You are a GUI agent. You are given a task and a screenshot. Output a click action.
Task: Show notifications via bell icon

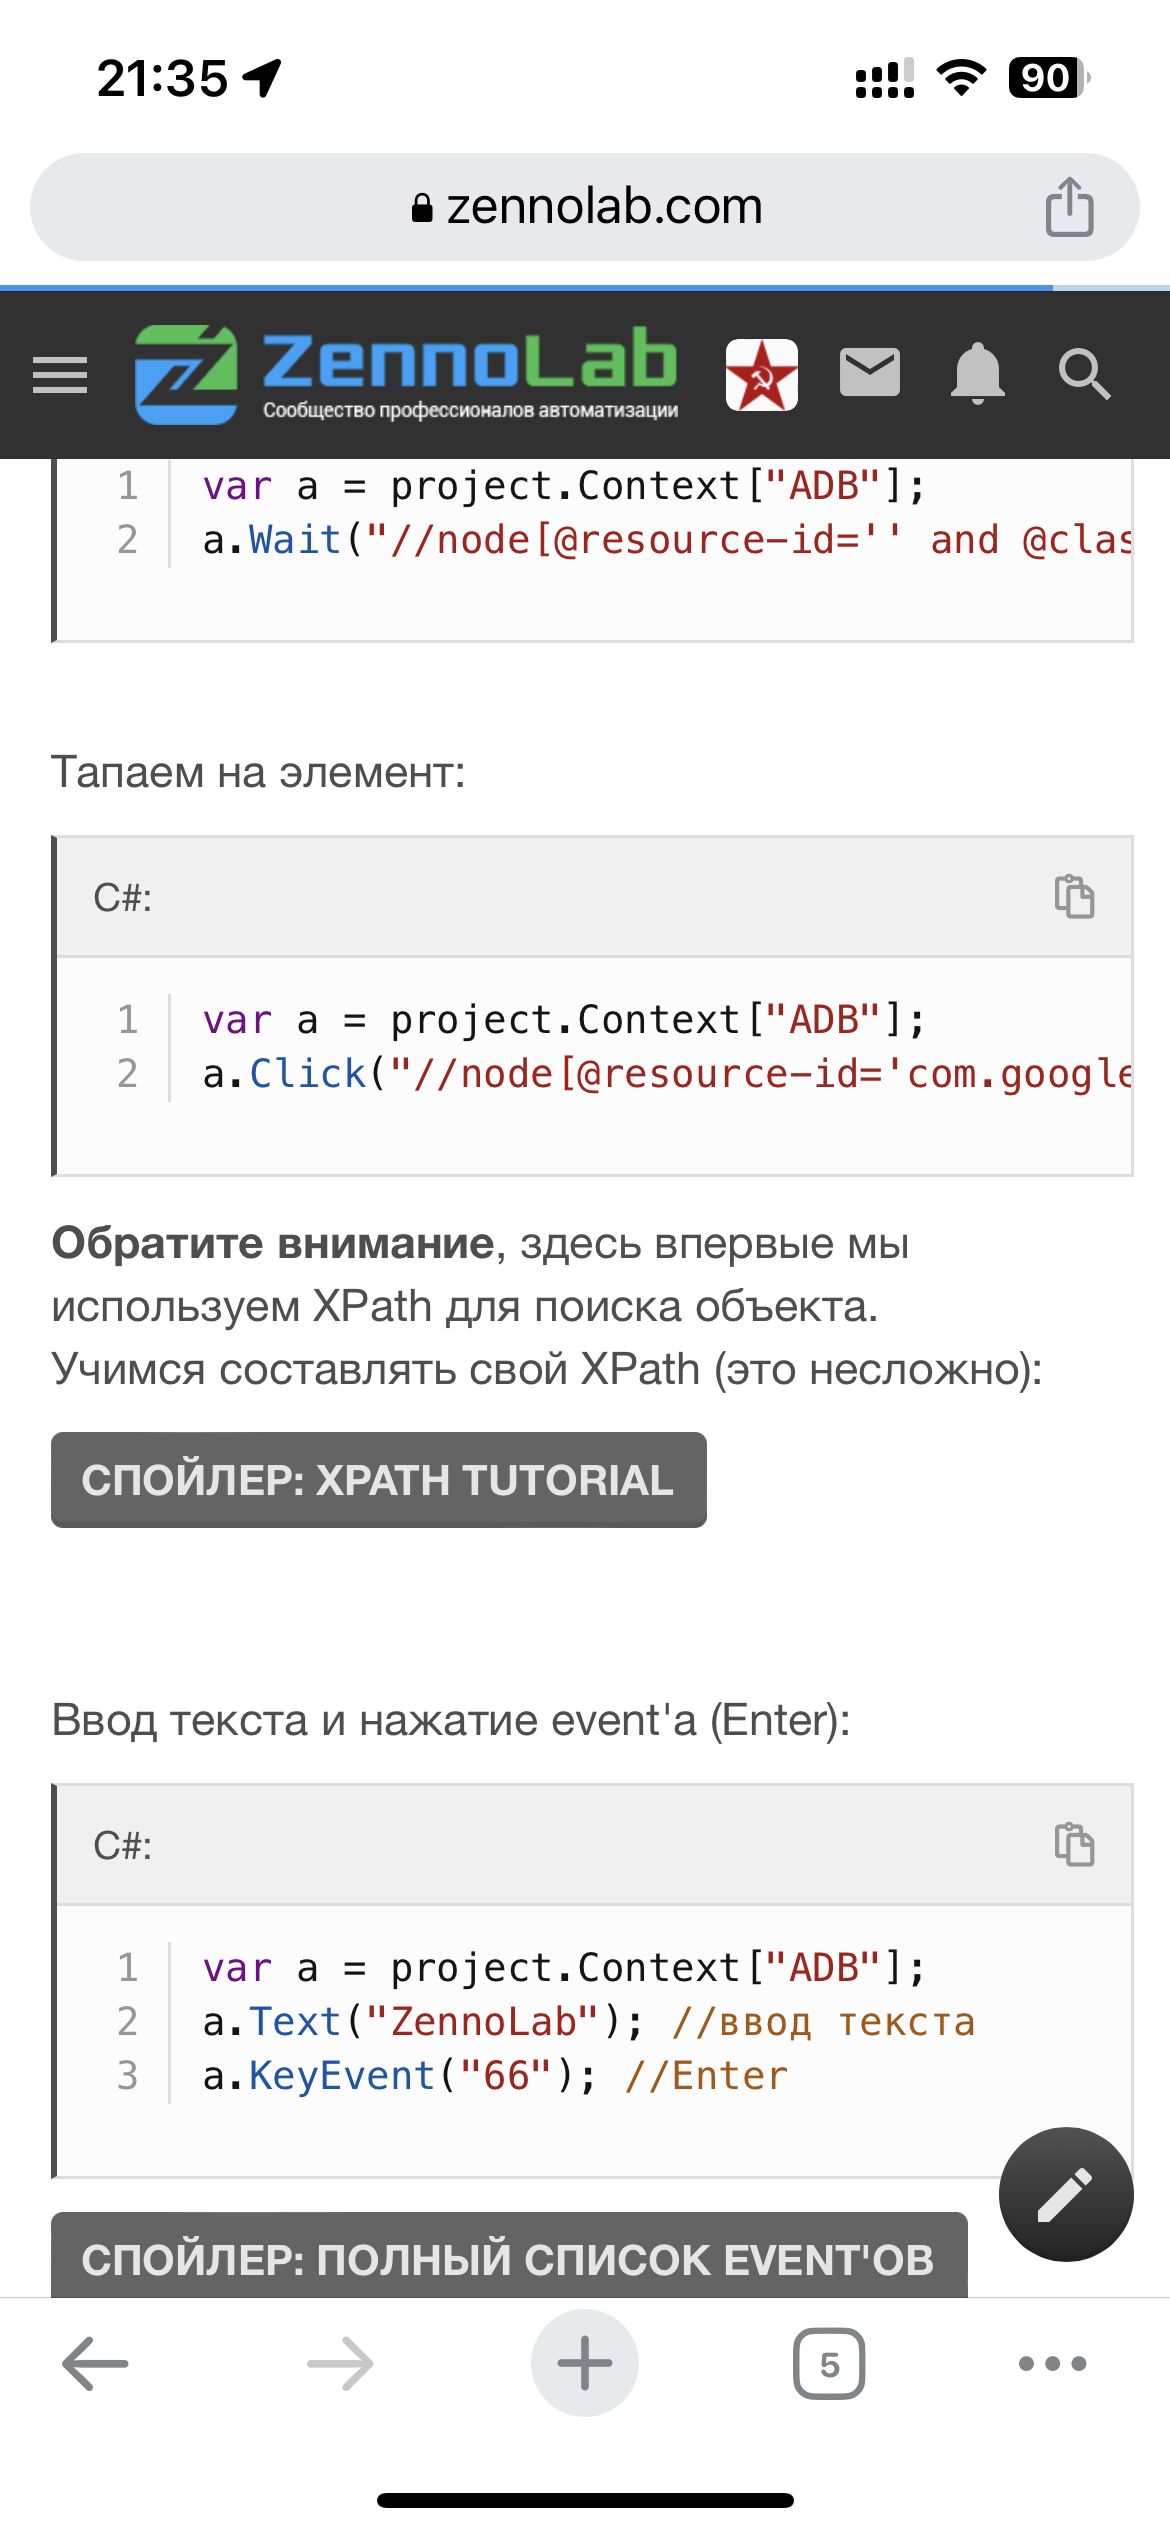(x=977, y=373)
